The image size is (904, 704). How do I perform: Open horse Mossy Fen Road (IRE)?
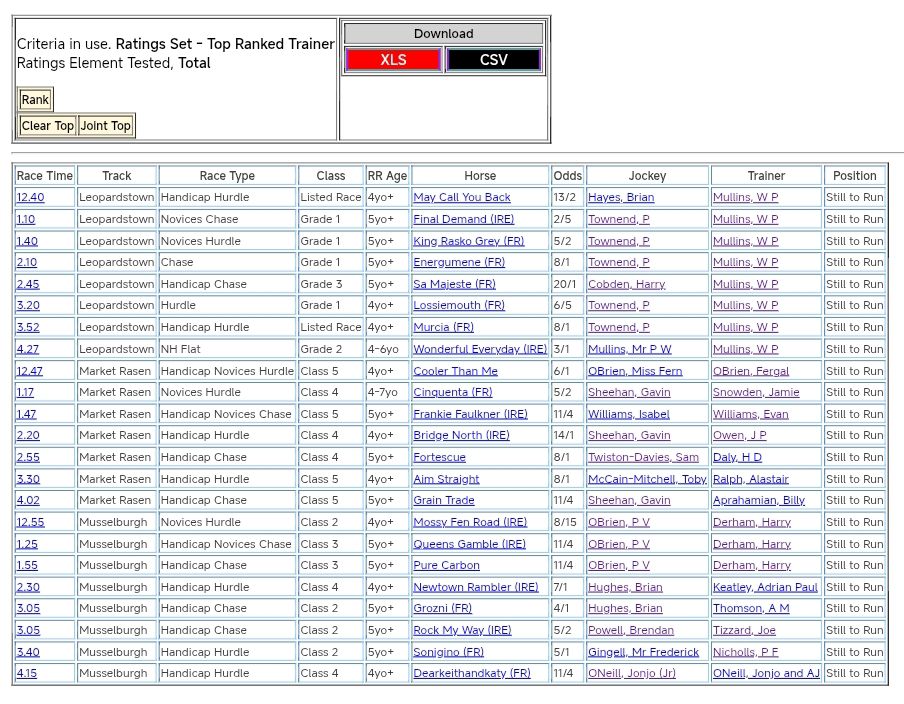[x=470, y=523]
